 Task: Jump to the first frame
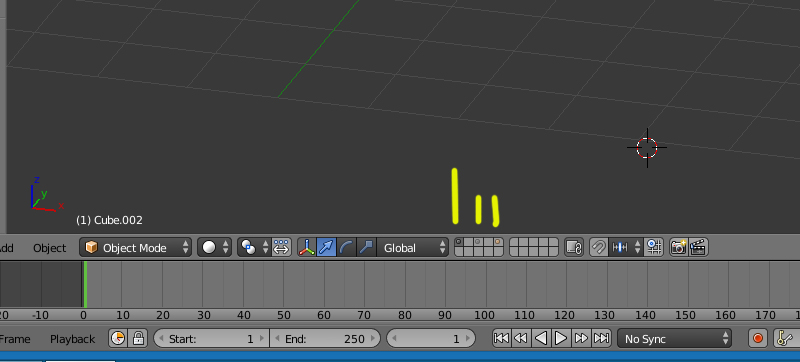(x=502, y=338)
